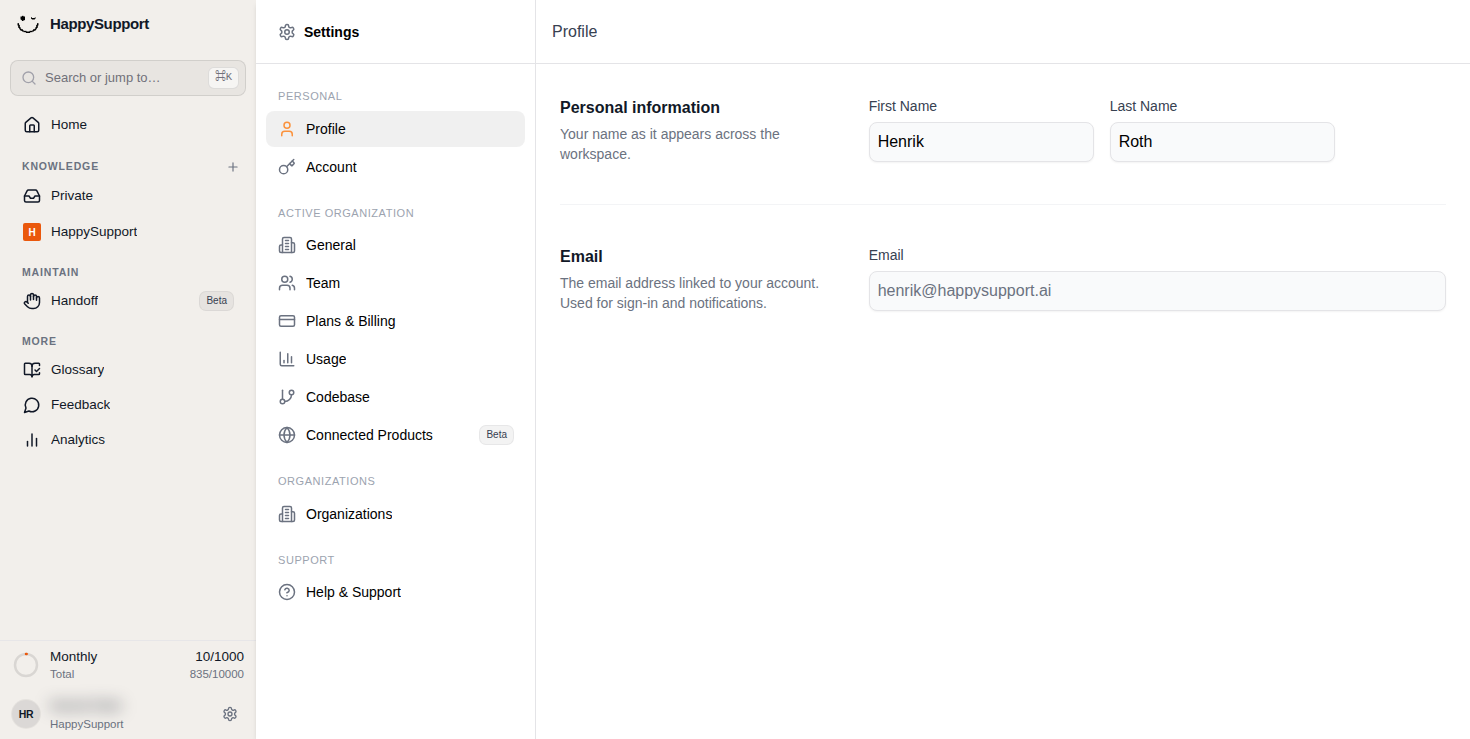This screenshot has width=1470, height=739.
Task: Click the HappySupport brand name
Action: (99, 24)
